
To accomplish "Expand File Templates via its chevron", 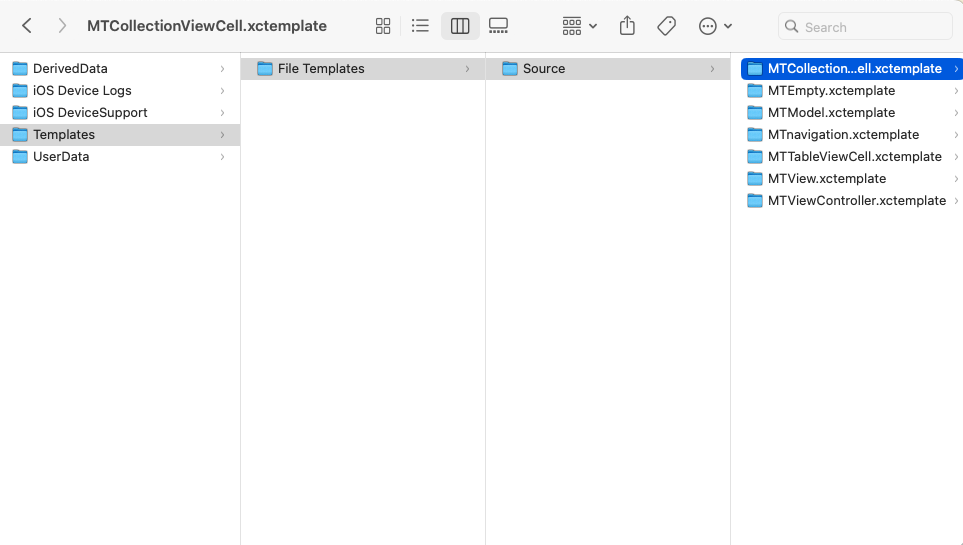I will (x=467, y=69).
